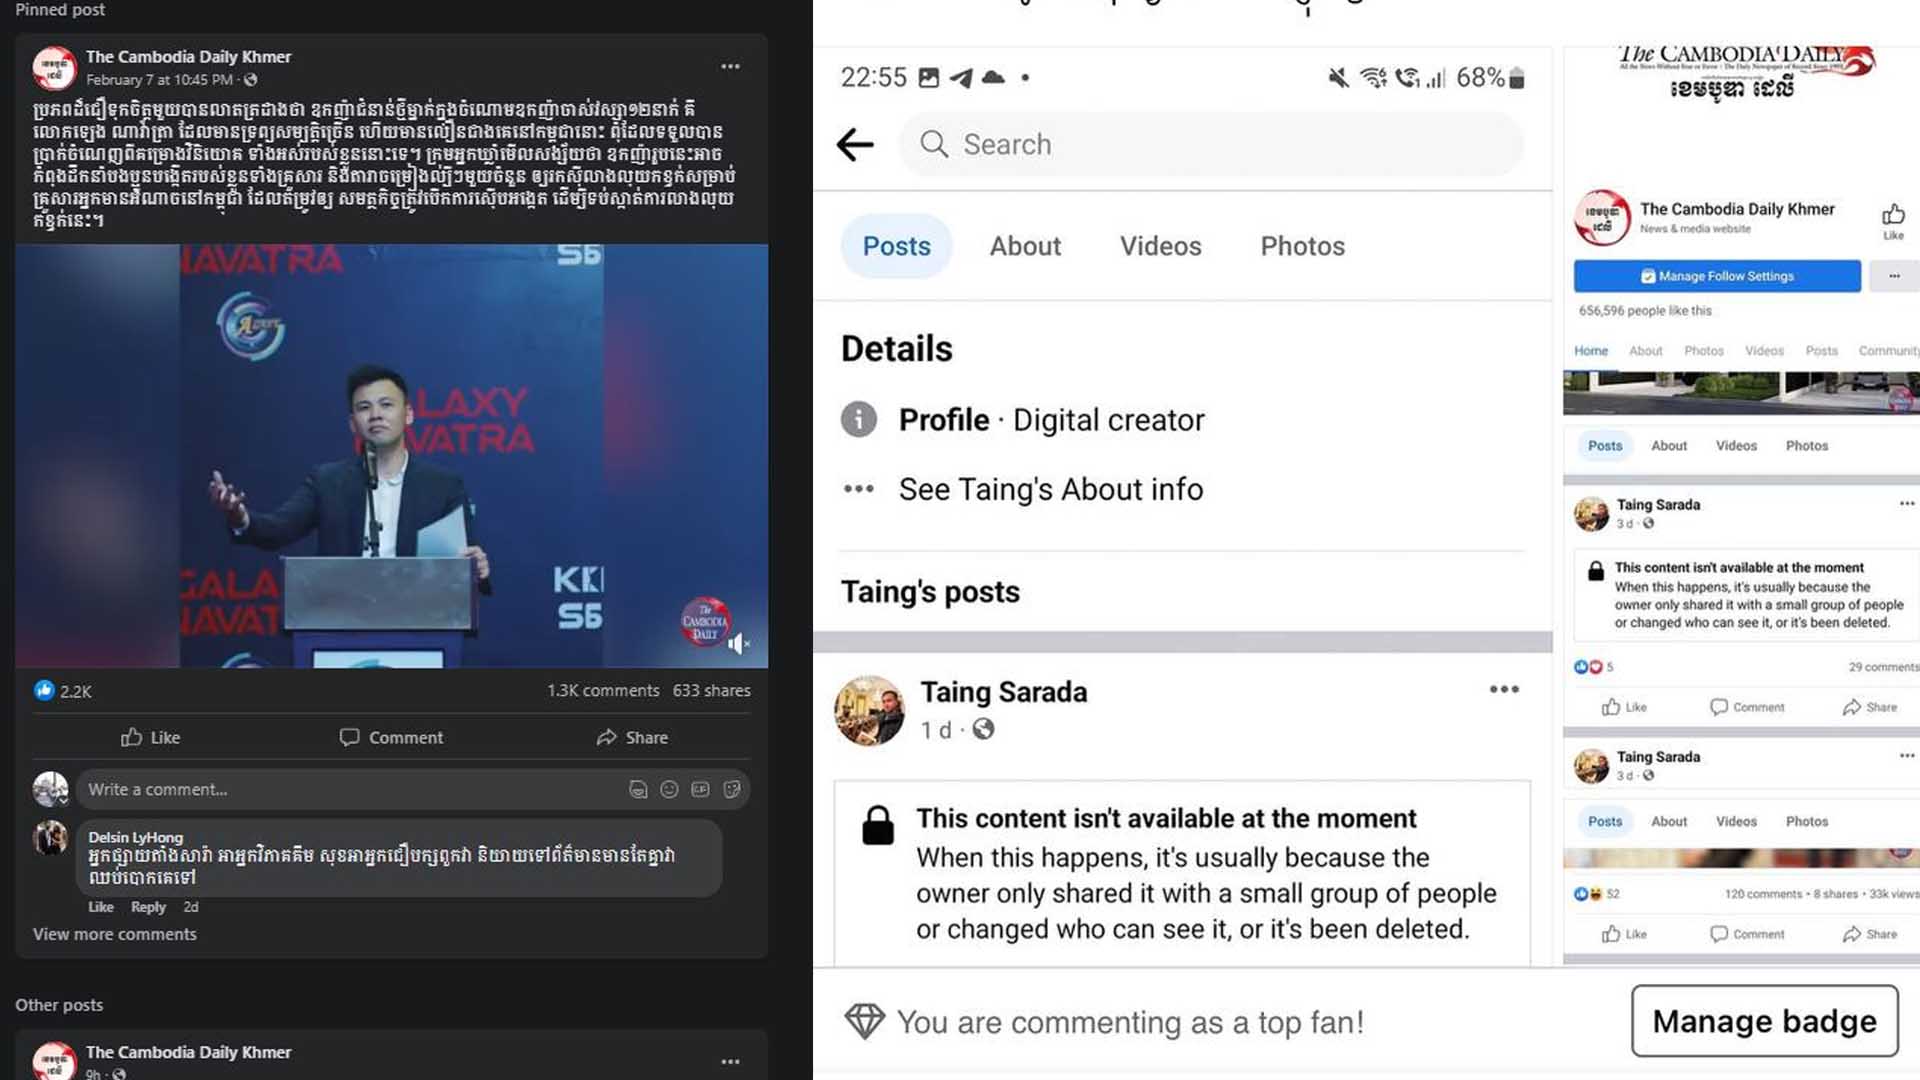Toggle Like on Cambodia Daily Khmer page
The width and height of the screenshot is (1920, 1080).
pos(1893,219)
